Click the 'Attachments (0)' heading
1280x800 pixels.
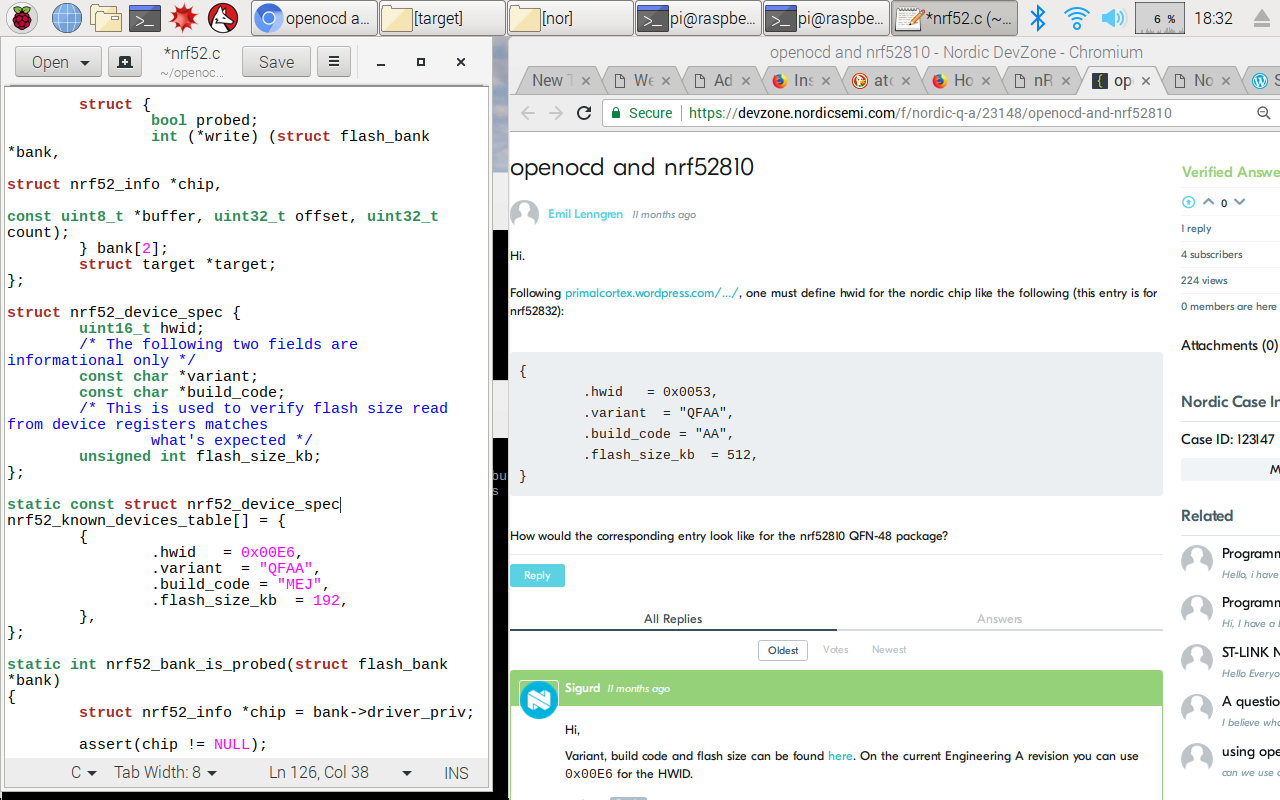[1229, 345]
